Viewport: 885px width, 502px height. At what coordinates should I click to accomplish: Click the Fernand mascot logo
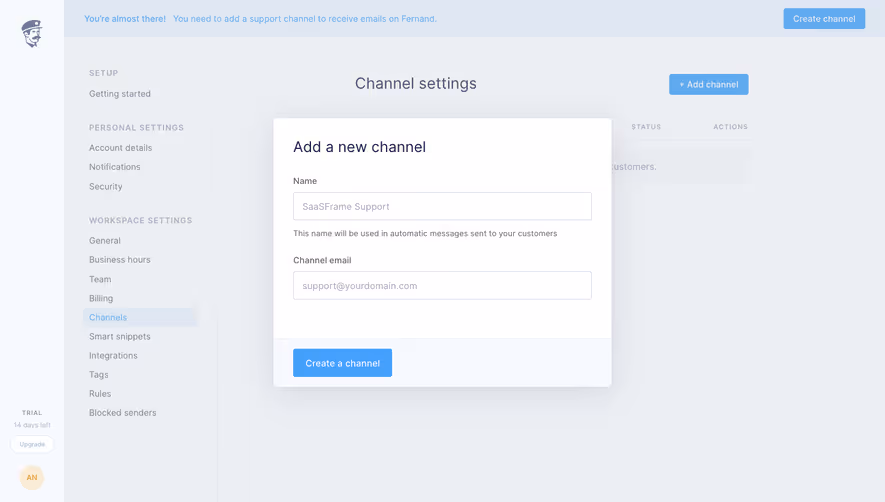(x=32, y=34)
